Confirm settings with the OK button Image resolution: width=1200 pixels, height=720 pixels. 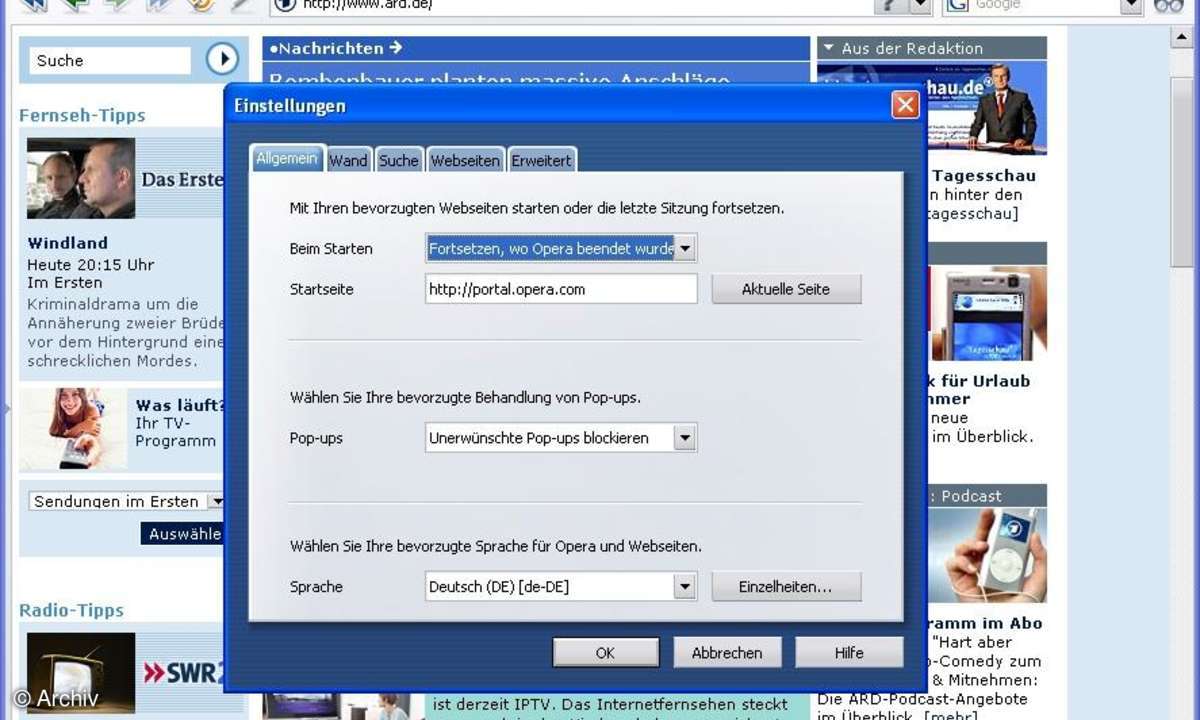pyautogui.click(x=605, y=653)
